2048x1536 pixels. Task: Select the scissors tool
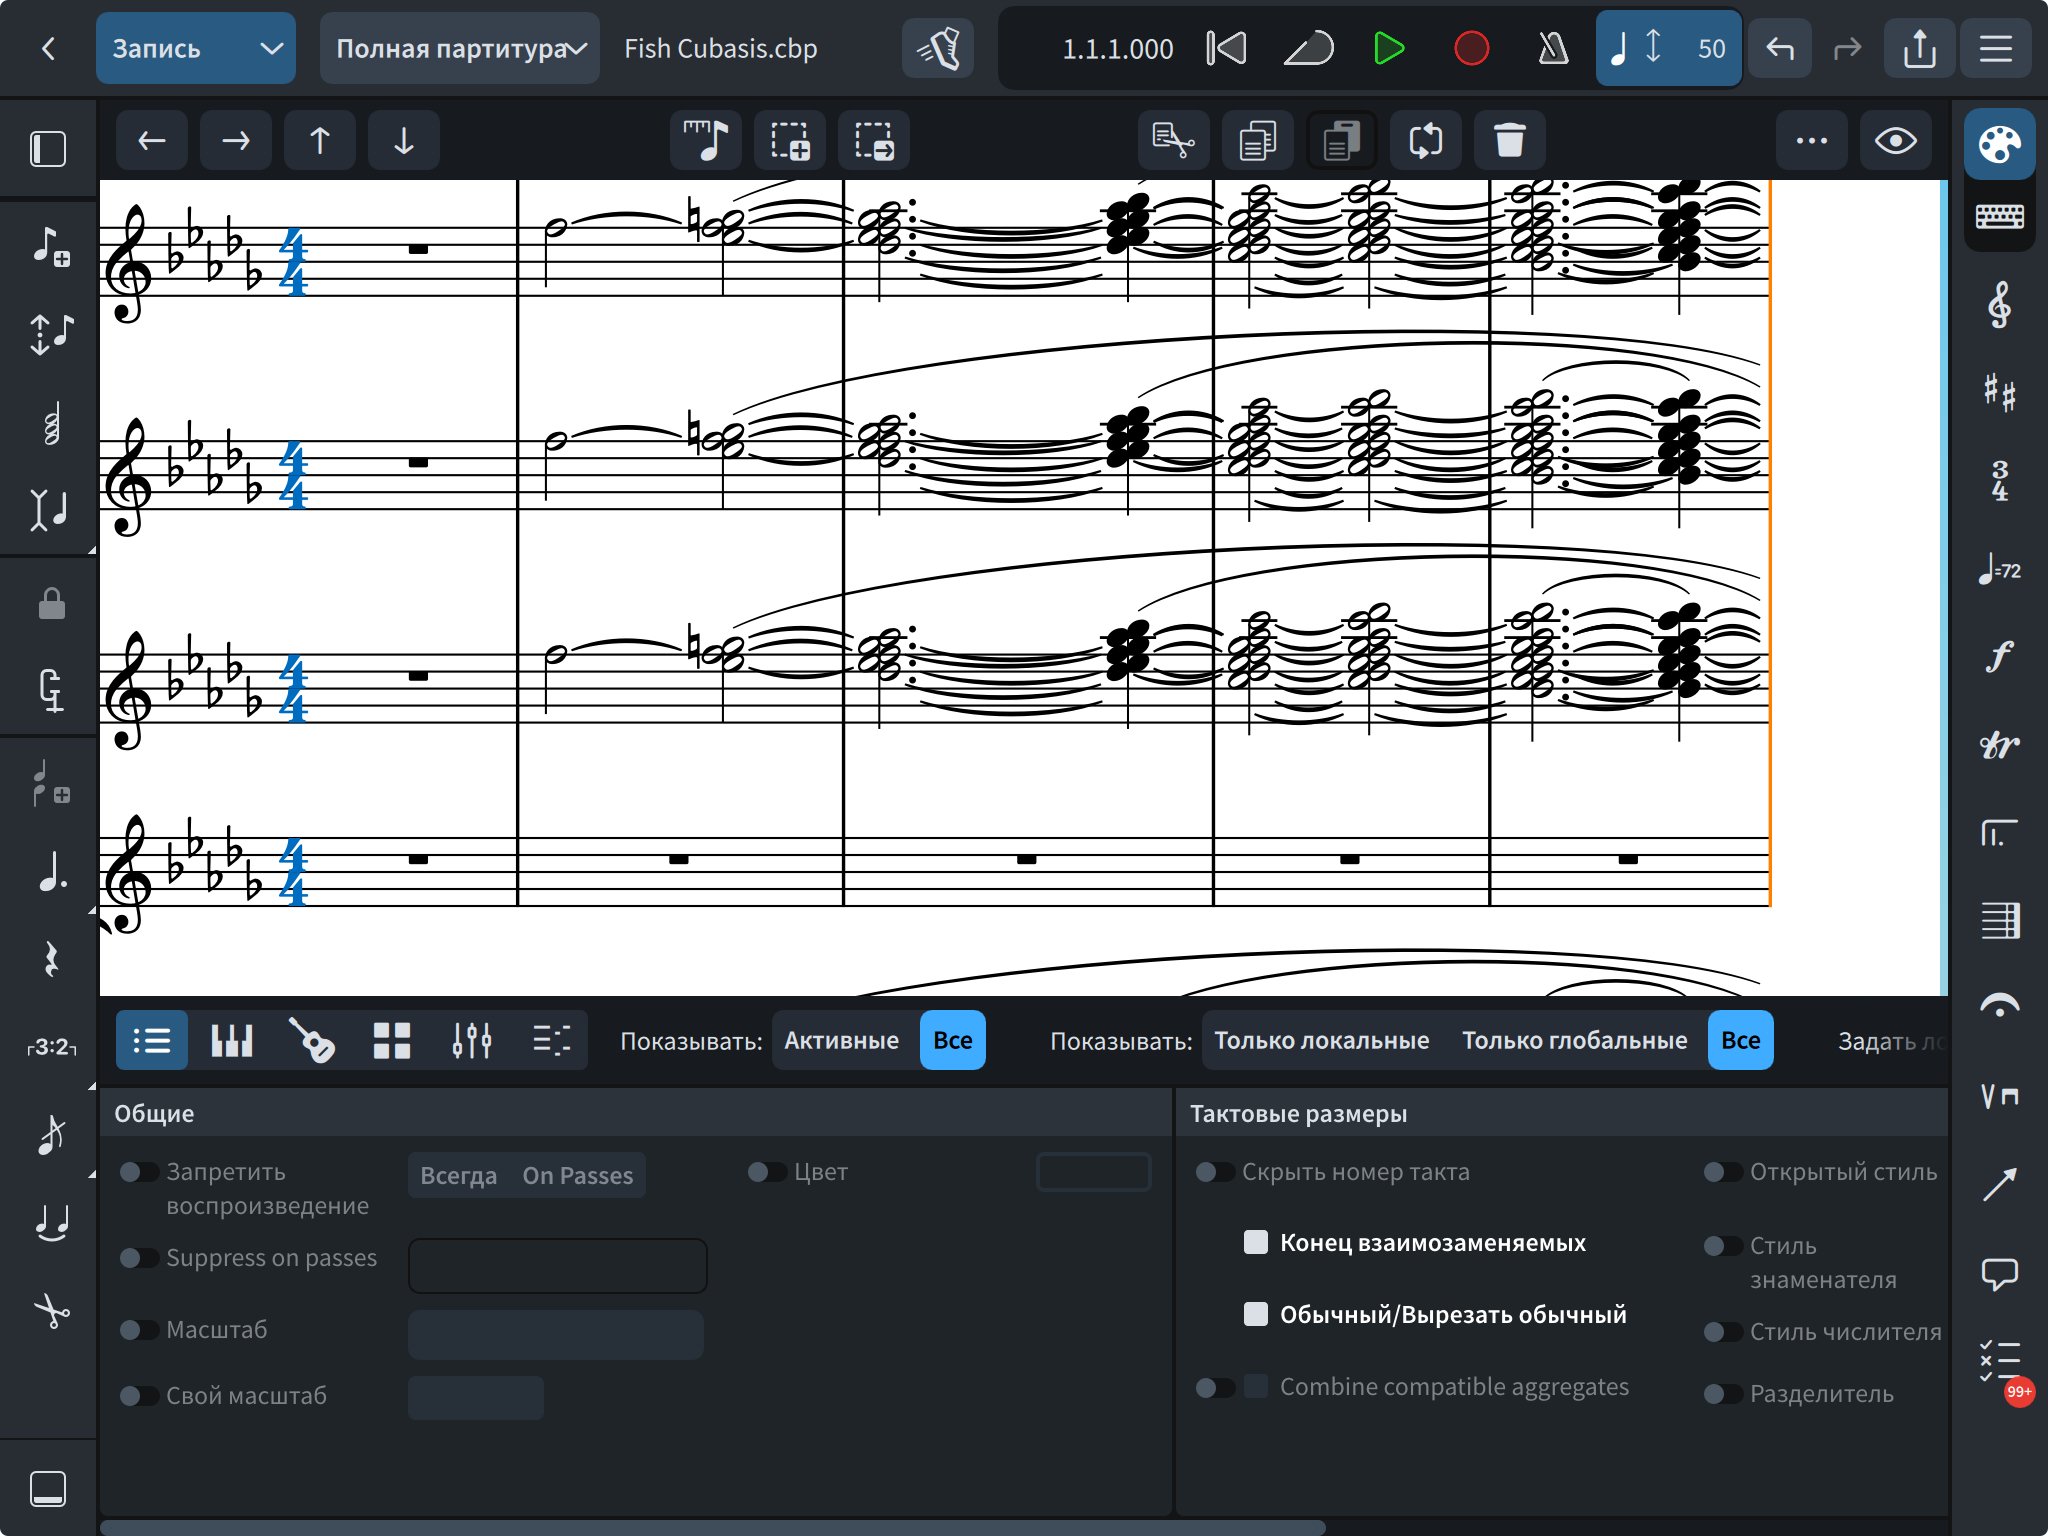(x=51, y=1310)
